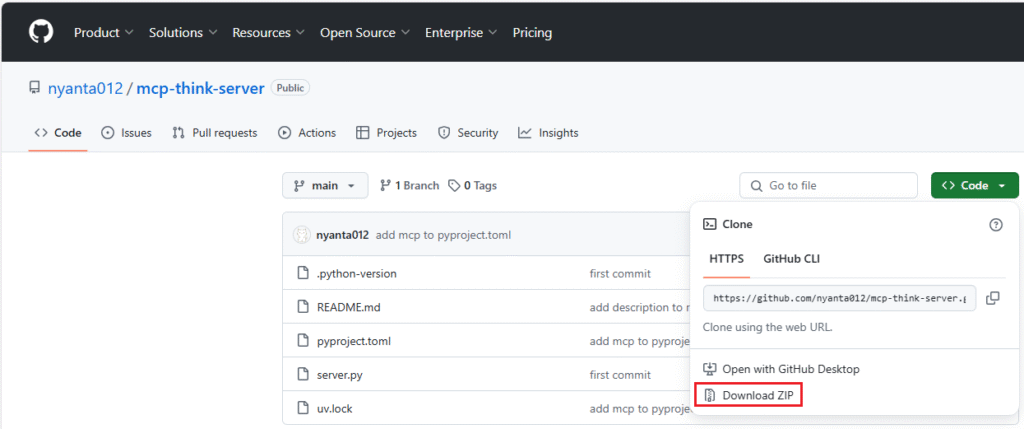Viewport: 1024px width, 429px height.
Task: Click the file icon beside README.md
Action: pos(302,307)
